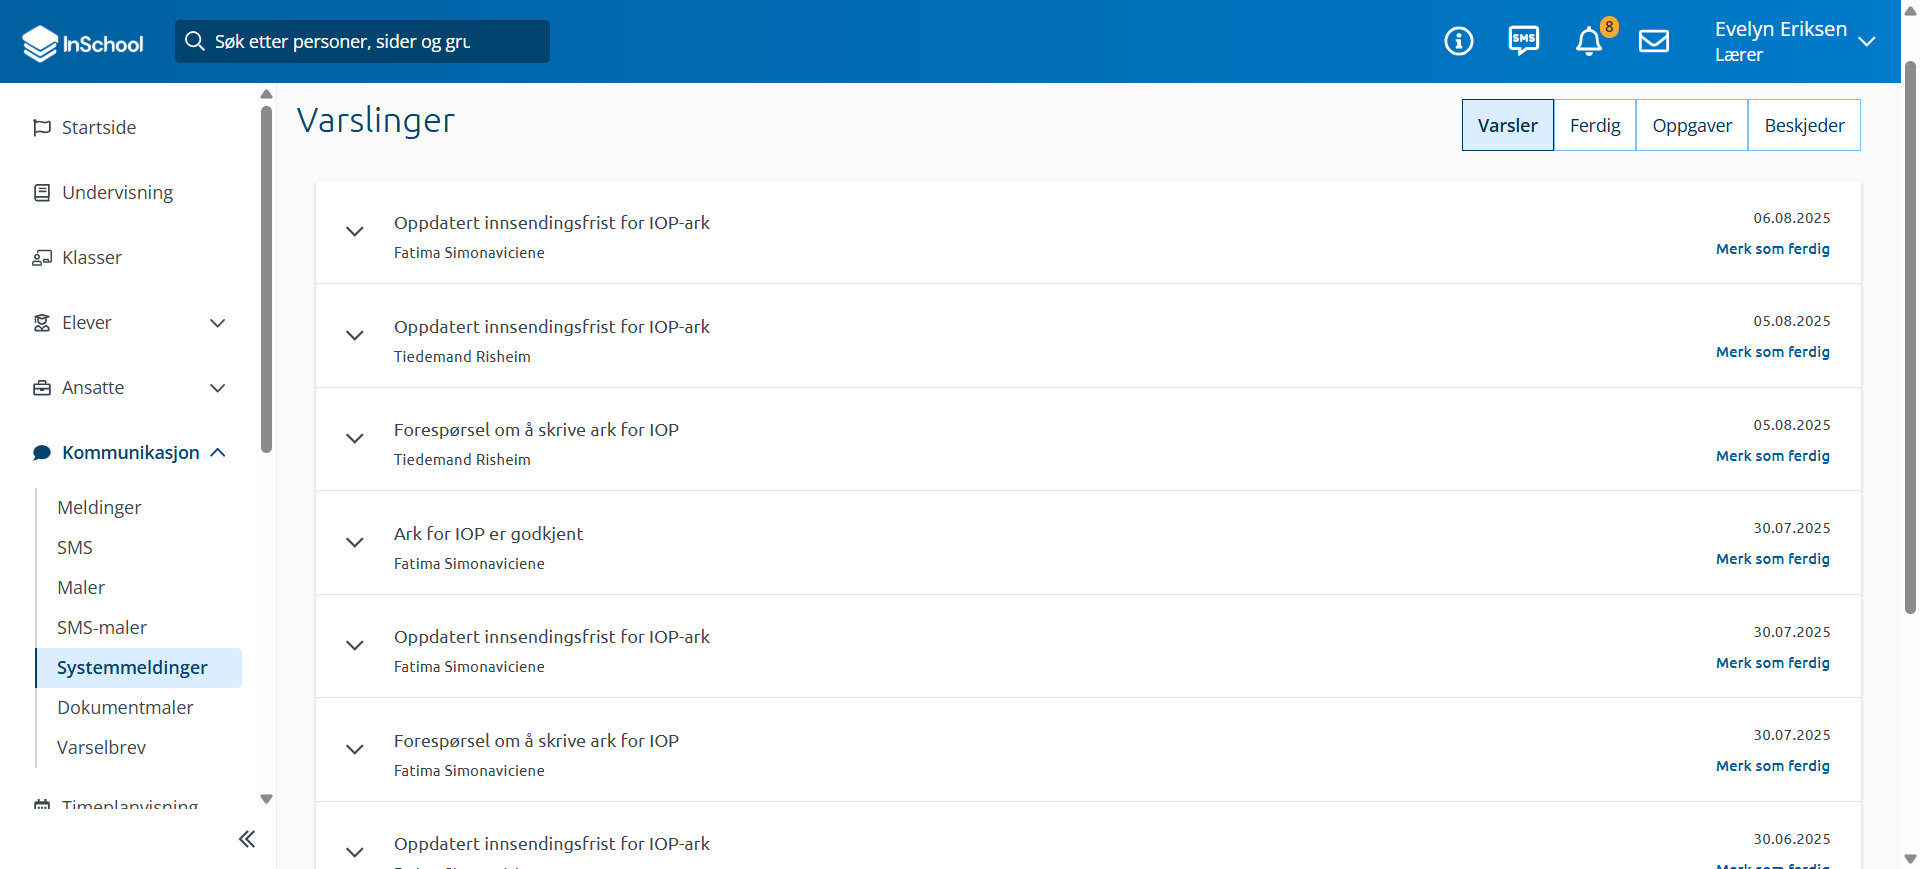Open Dokumentmaler under Kommunikasjon
Image resolution: width=1920 pixels, height=869 pixels.
(x=125, y=708)
